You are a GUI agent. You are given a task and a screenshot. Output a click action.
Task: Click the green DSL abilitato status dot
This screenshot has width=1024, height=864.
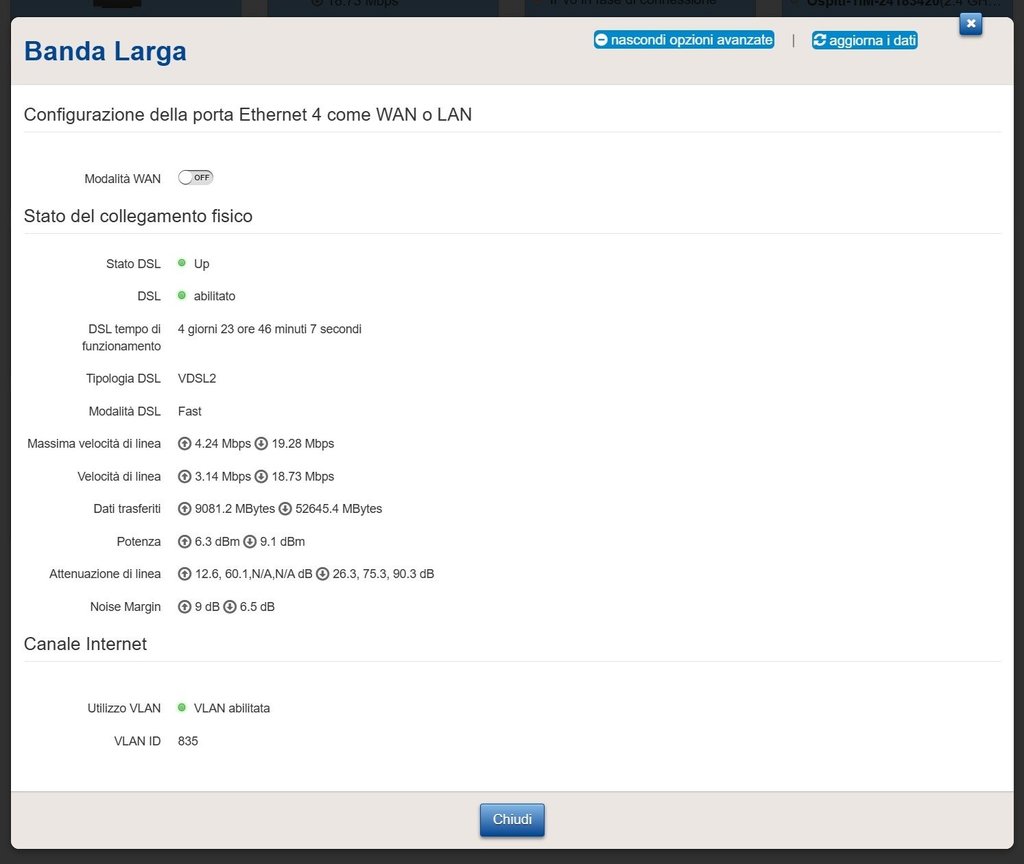tap(182, 296)
